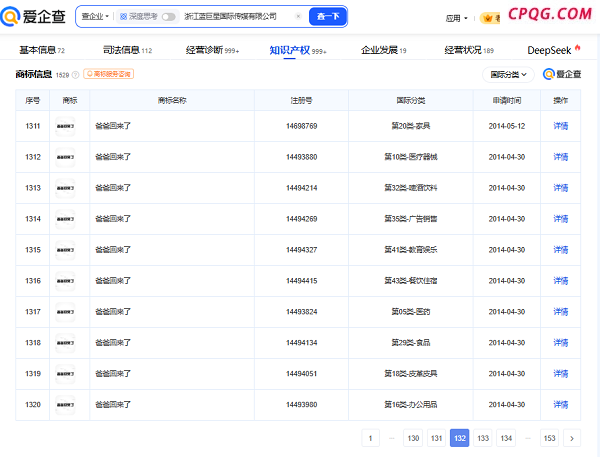Open 详情 for registration 14698769
The height and width of the screenshot is (457, 600).
(x=561, y=126)
